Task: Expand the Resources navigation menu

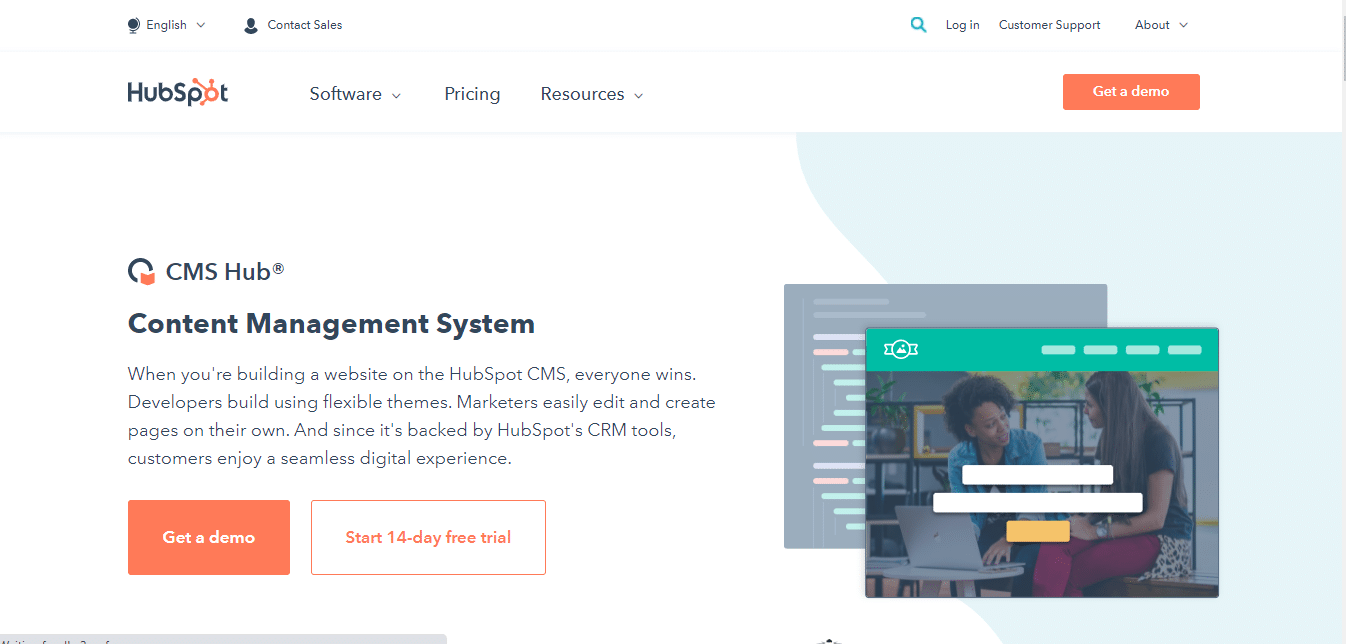Action: (x=592, y=94)
